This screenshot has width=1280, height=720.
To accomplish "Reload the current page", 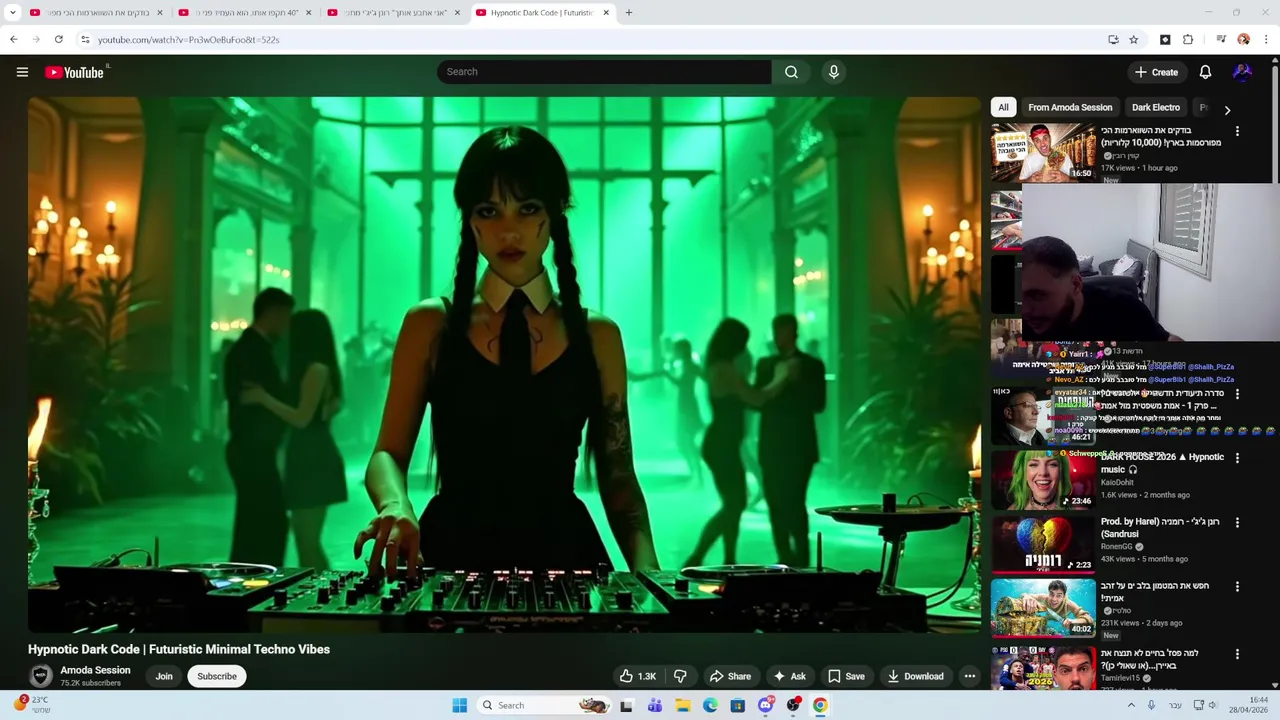I will coord(58,39).
